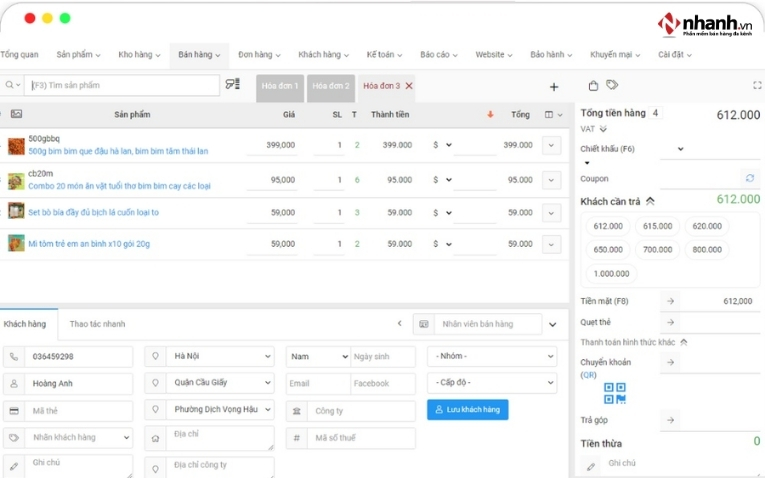765x478 pixels.
Task: Click the card icon beside Mã thẻ
Action: [14, 411]
